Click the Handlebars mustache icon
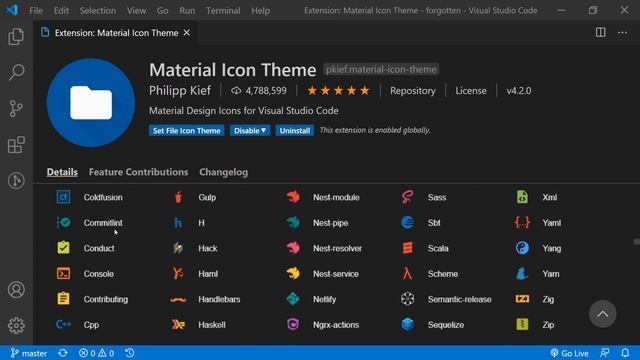 [178, 300]
